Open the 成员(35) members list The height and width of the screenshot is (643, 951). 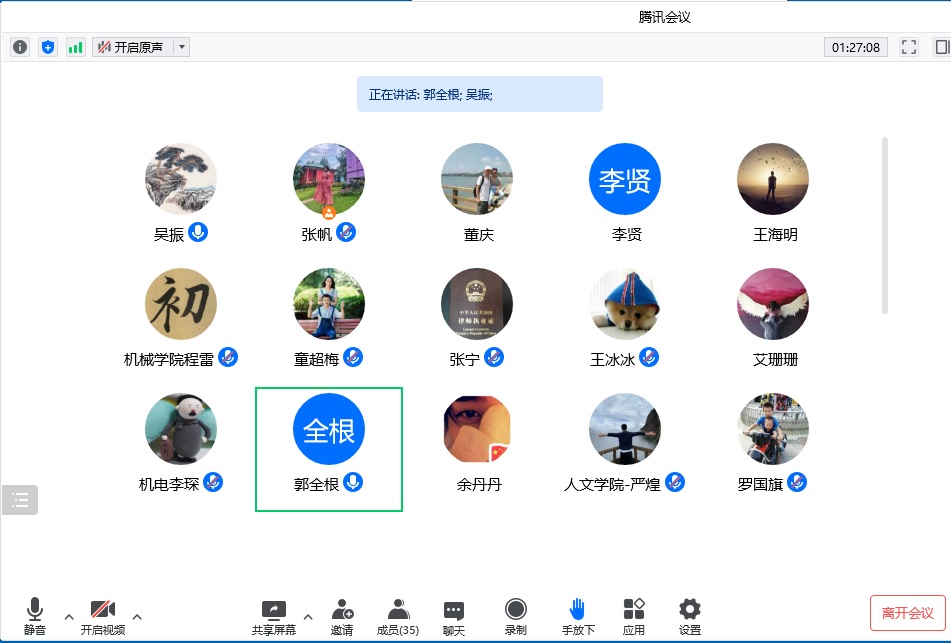coord(398,615)
